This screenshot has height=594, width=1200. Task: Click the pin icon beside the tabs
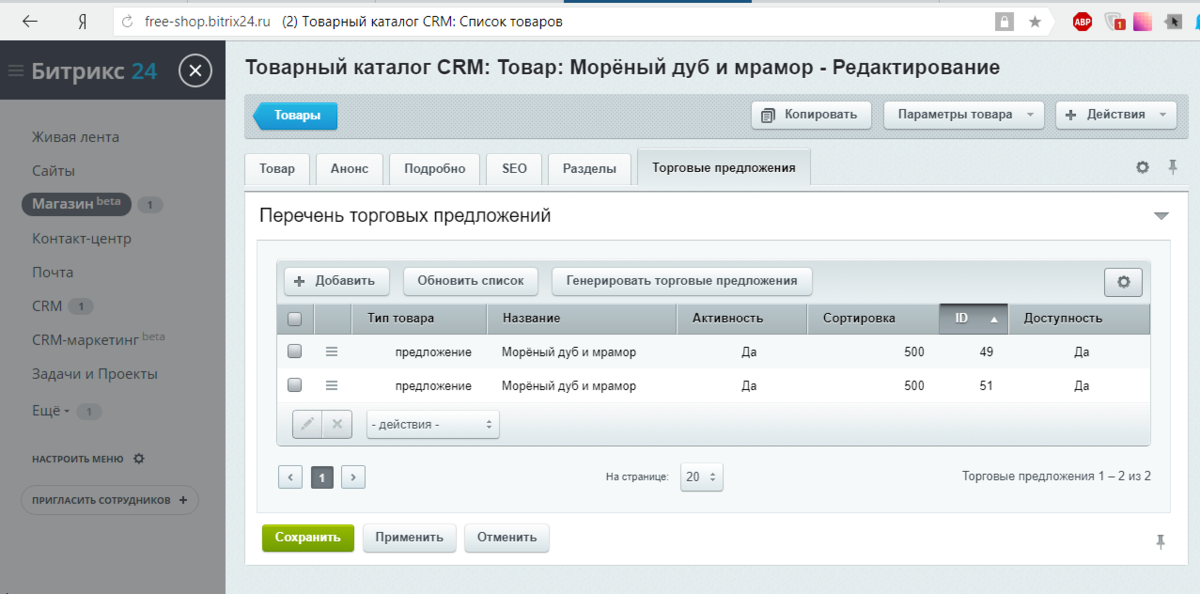pyautogui.click(x=1173, y=168)
